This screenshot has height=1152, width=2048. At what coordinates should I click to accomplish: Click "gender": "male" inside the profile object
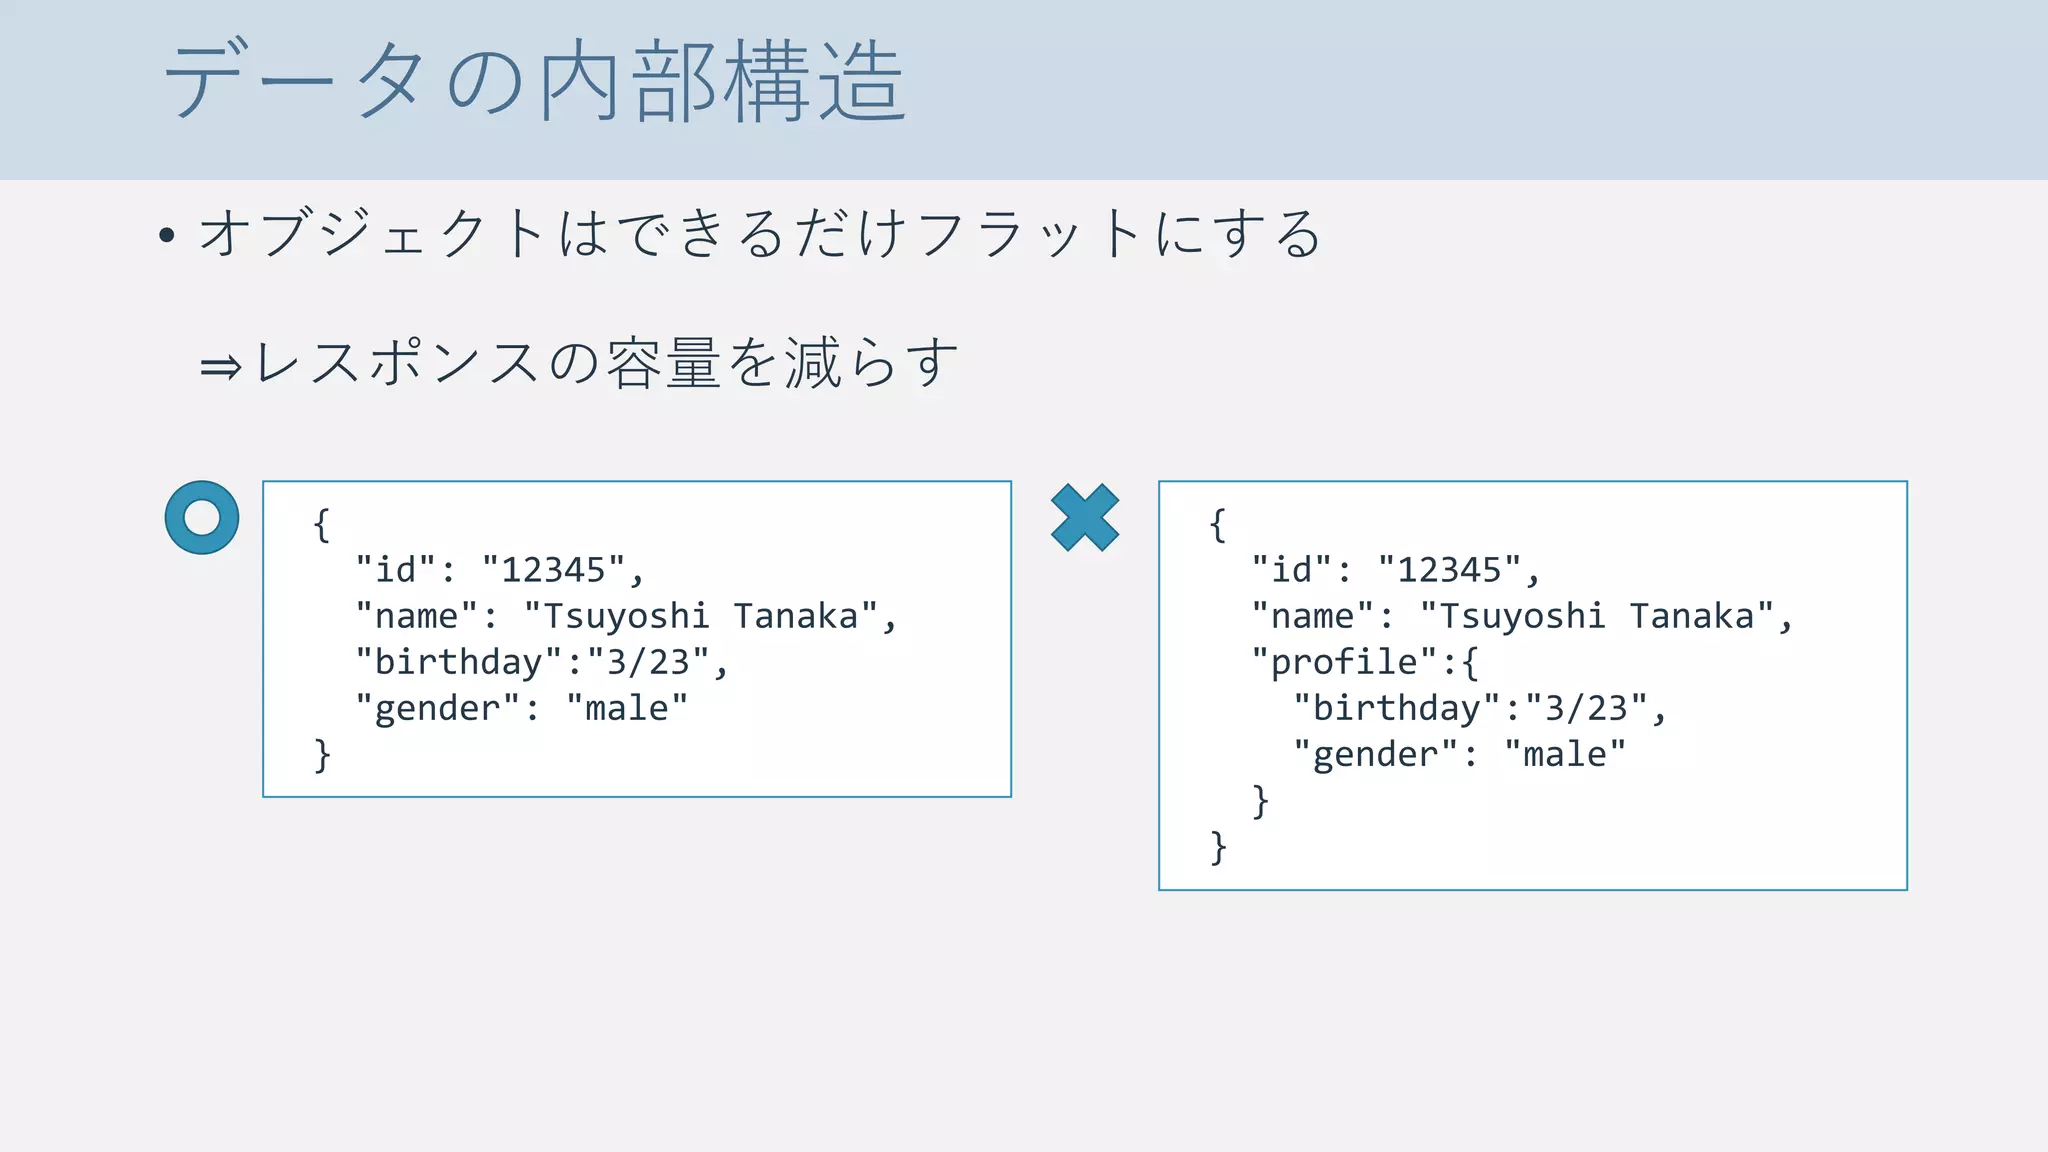[x=1459, y=755]
